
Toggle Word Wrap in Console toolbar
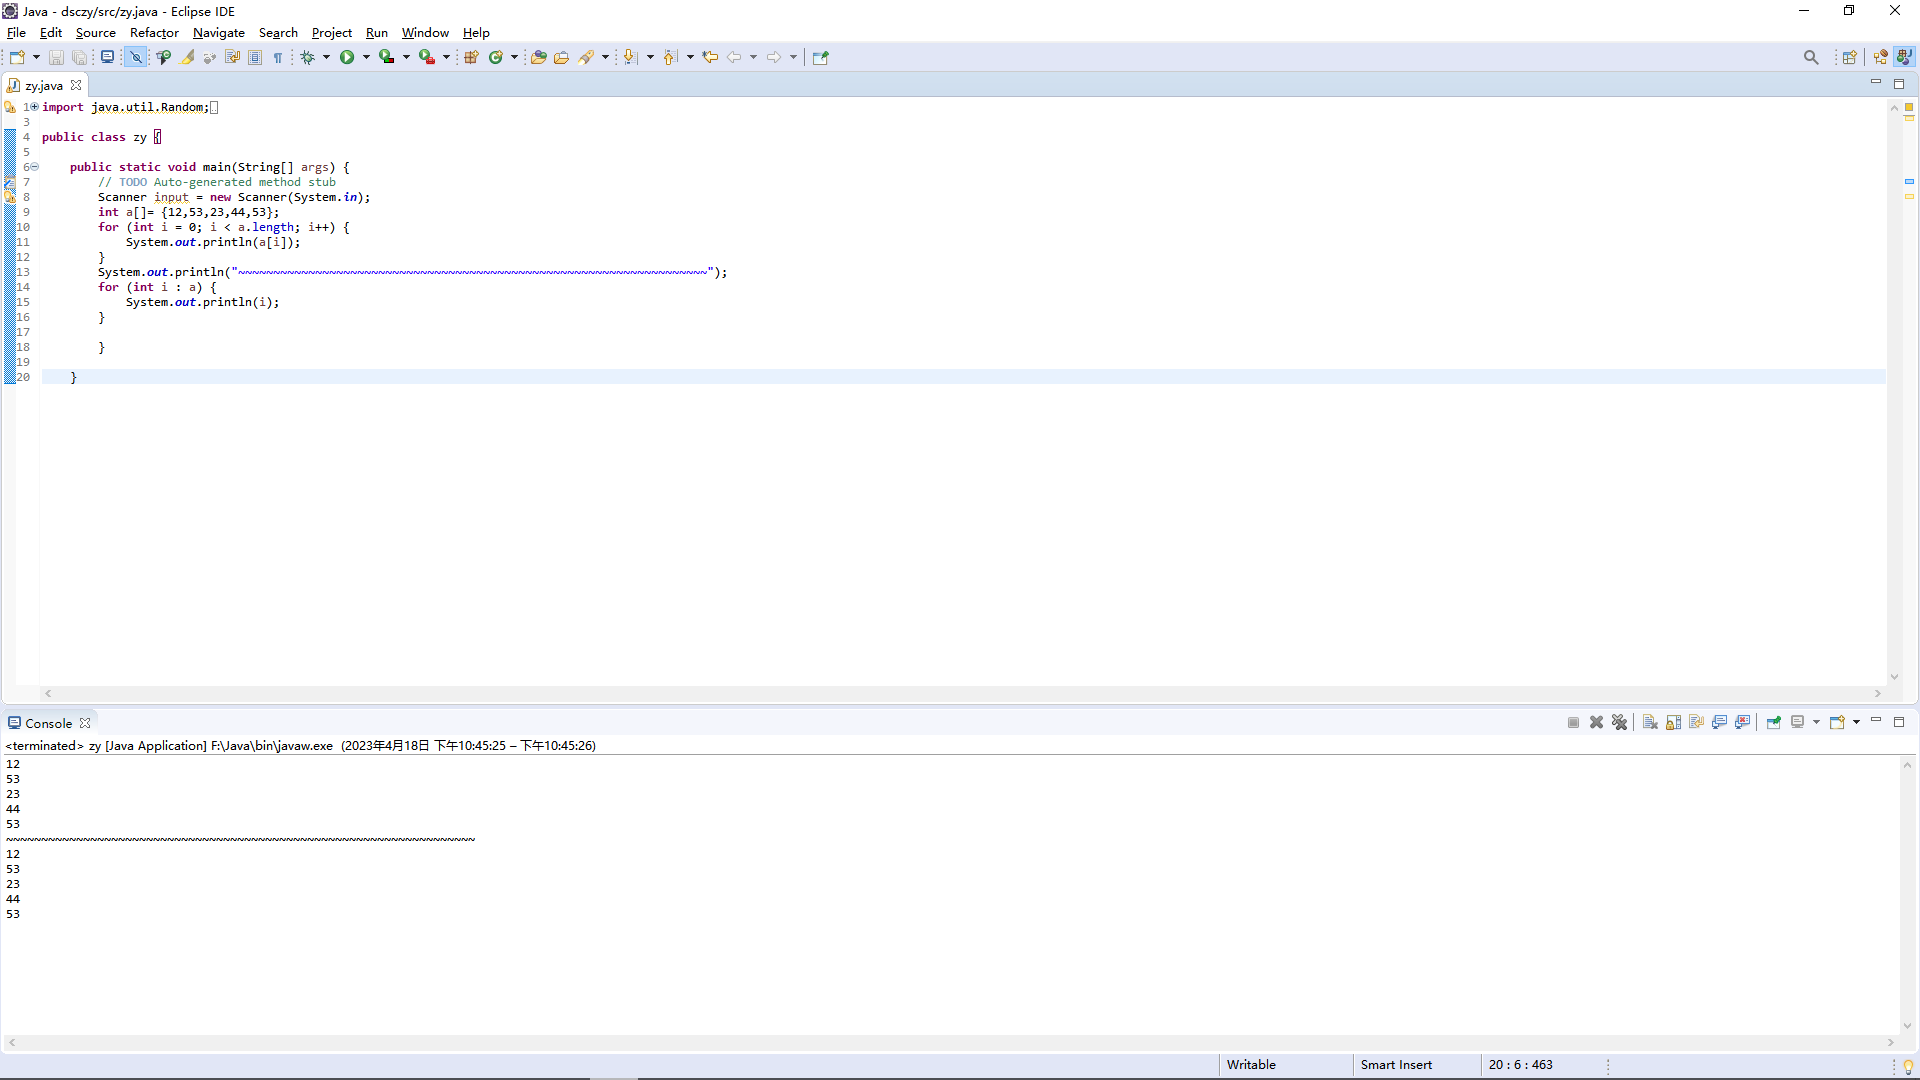tap(1696, 722)
